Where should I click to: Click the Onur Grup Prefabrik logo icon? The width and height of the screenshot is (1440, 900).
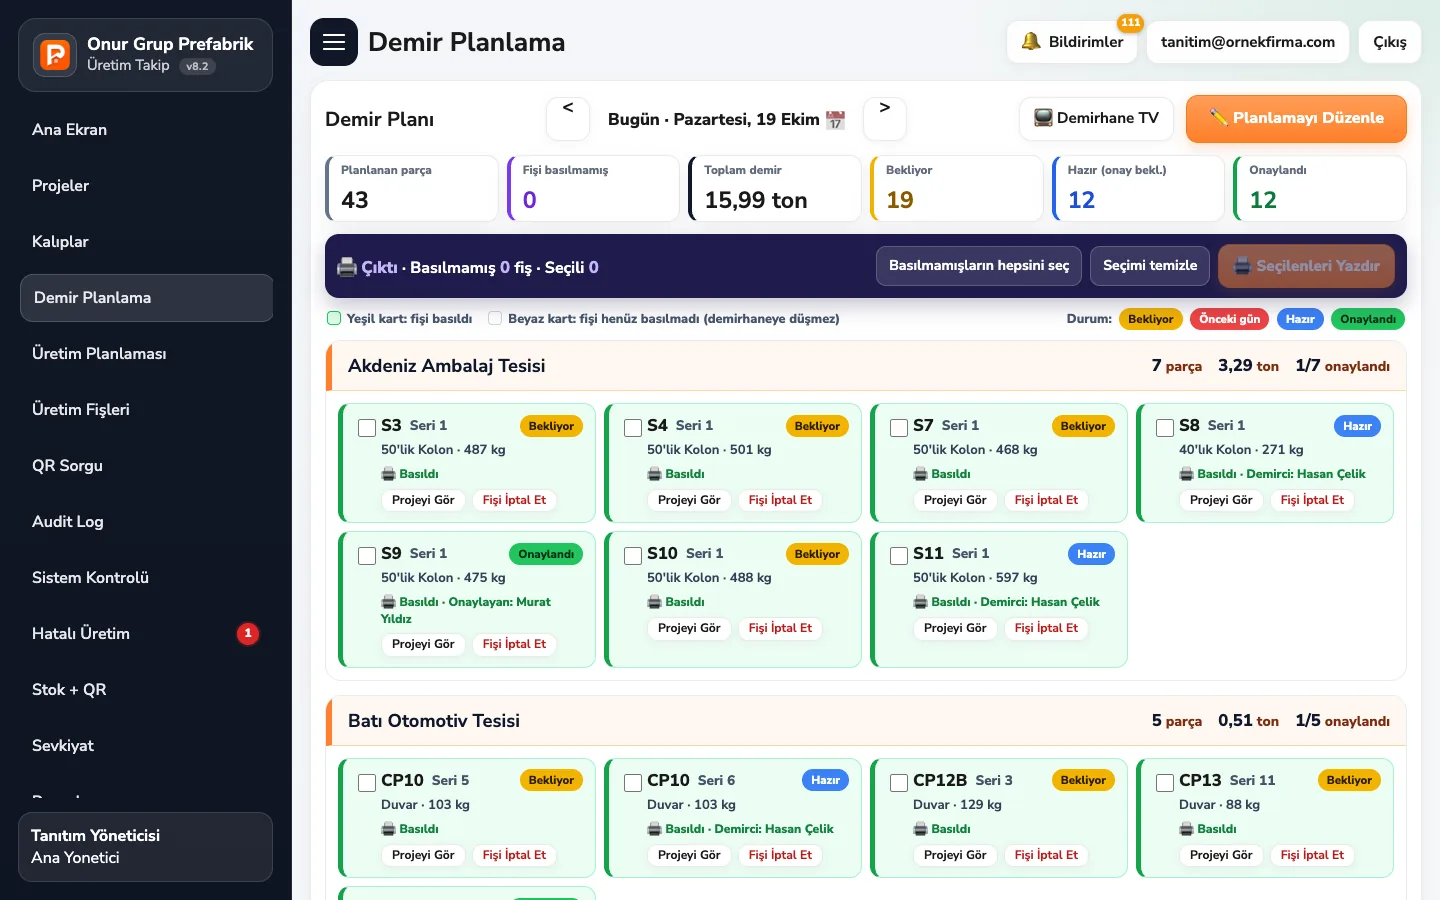tap(55, 54)
